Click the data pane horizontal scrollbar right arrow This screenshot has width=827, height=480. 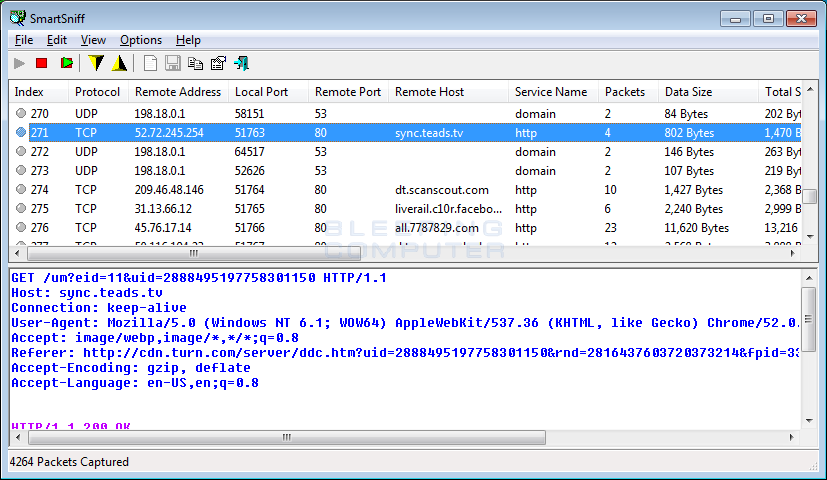point(791,437)
